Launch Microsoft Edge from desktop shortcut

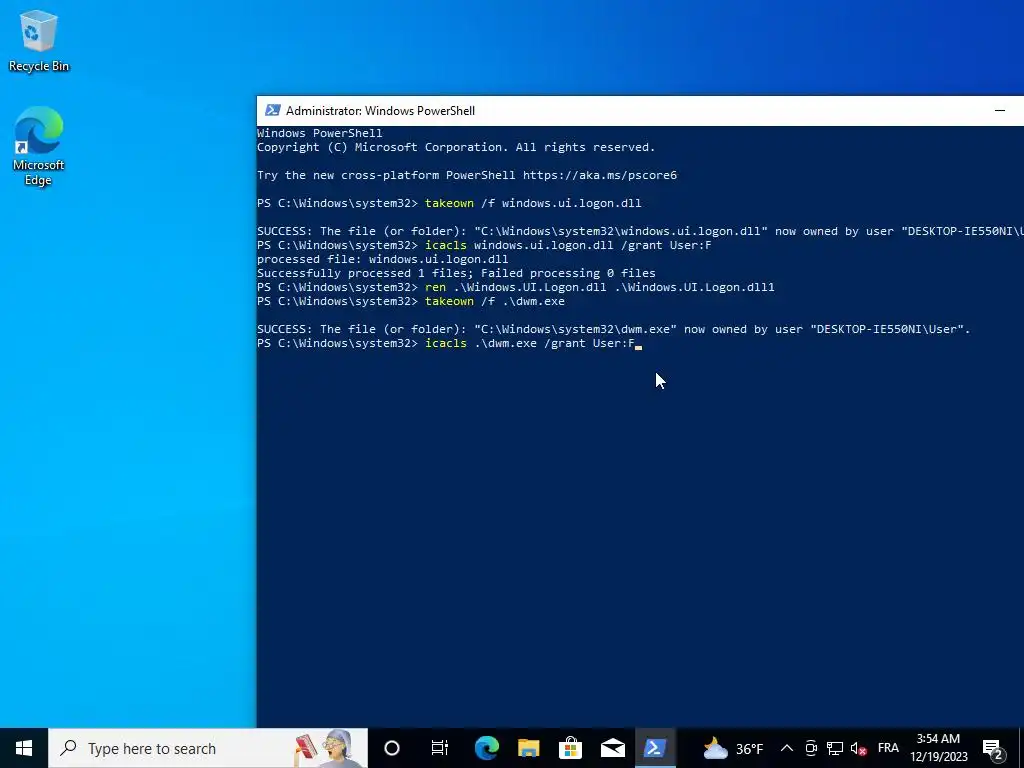point(39,146)
